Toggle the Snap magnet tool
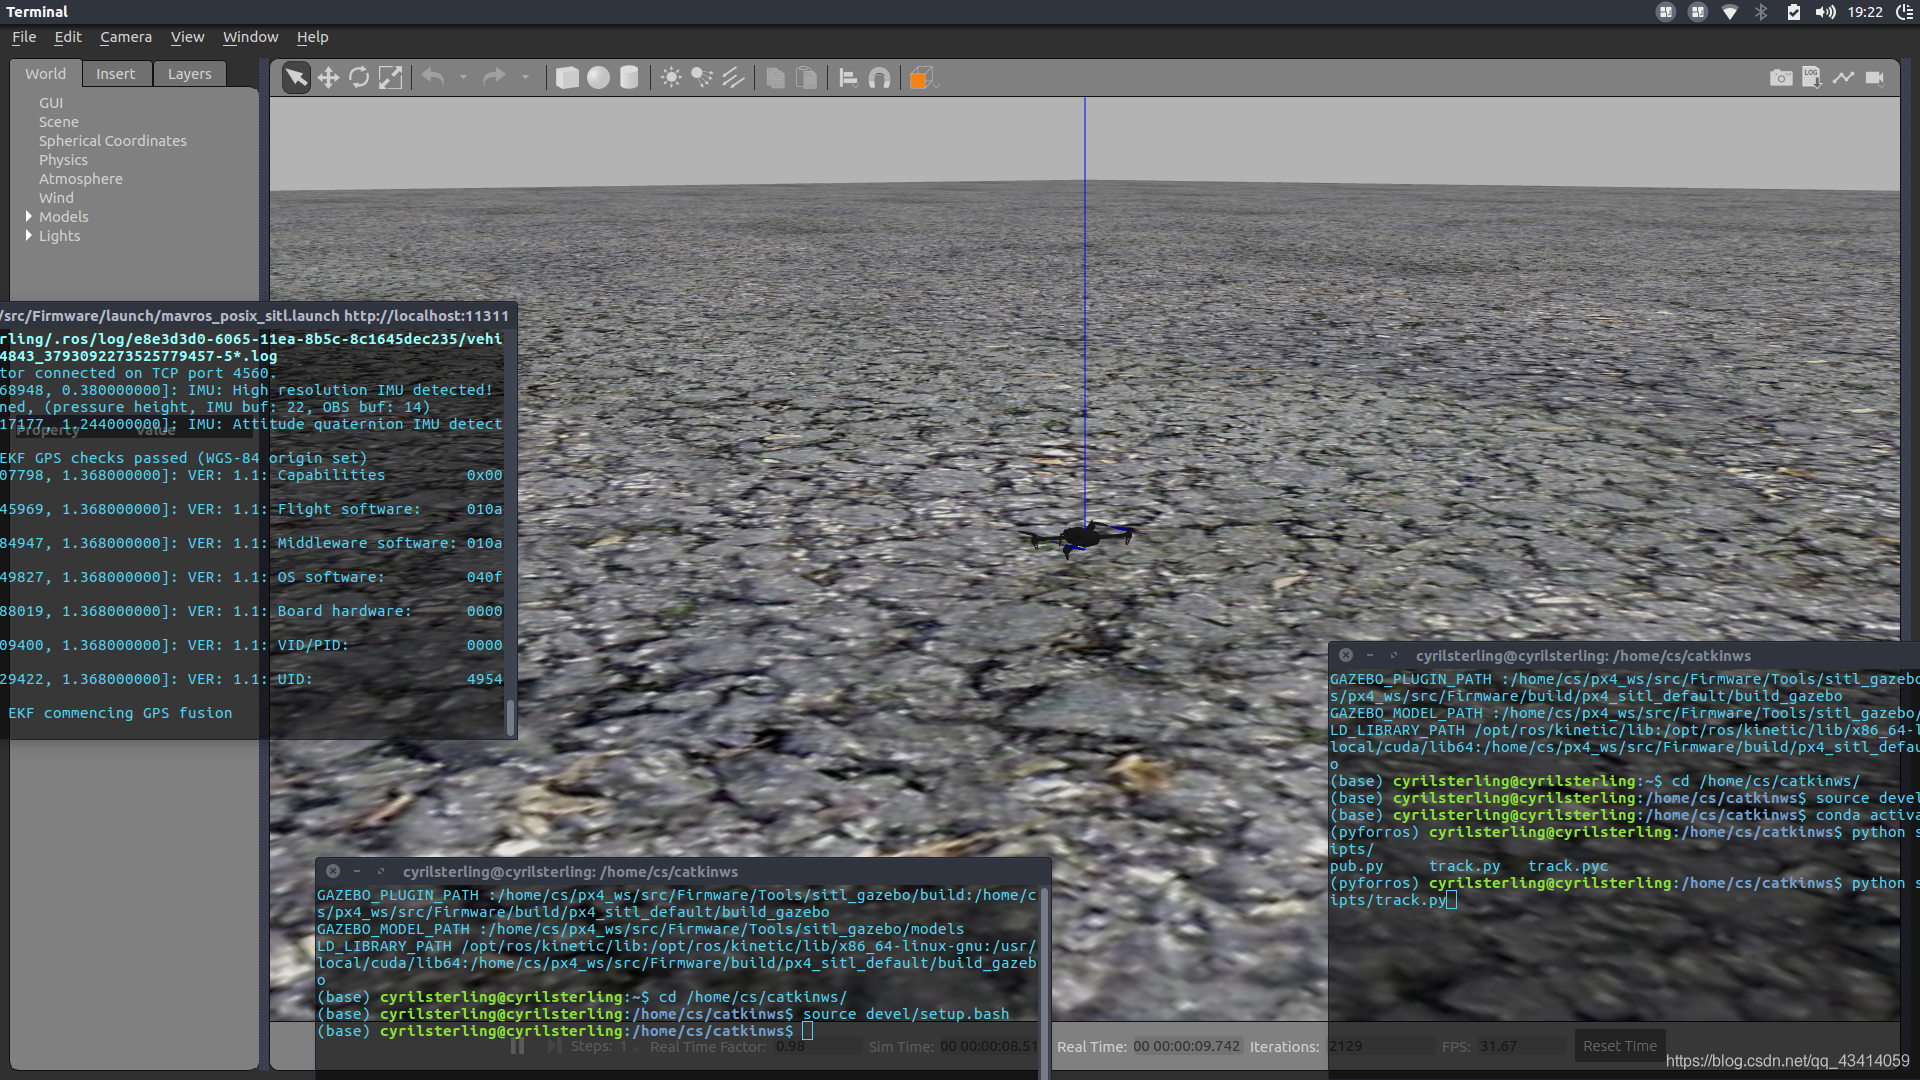1920x1080 pixels. click(879, 78)
